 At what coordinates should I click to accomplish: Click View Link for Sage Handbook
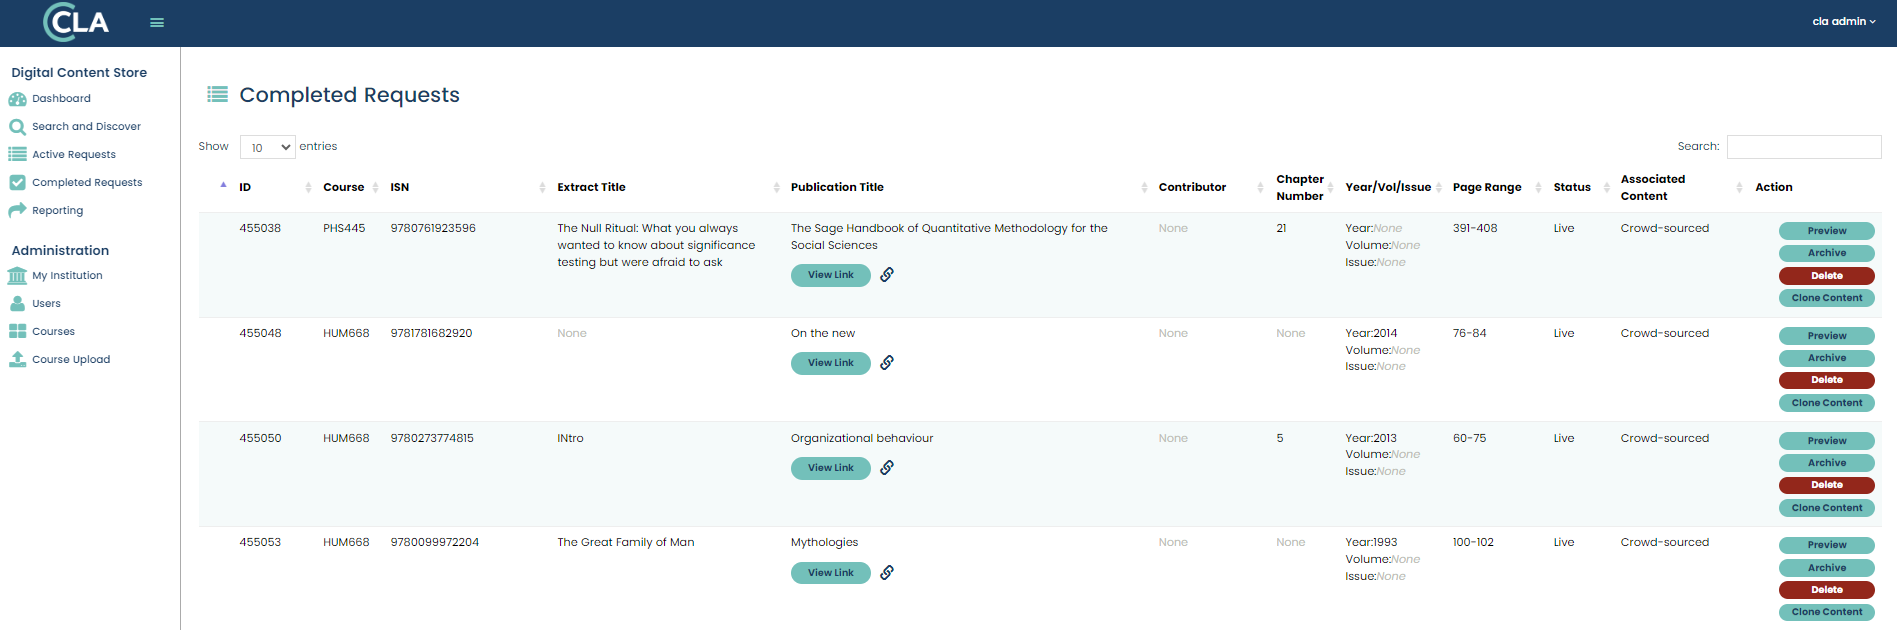click(x=830, y=275)
